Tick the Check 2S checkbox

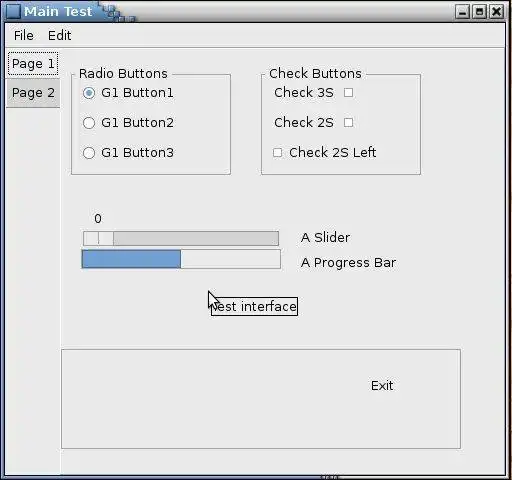[348, 122]
